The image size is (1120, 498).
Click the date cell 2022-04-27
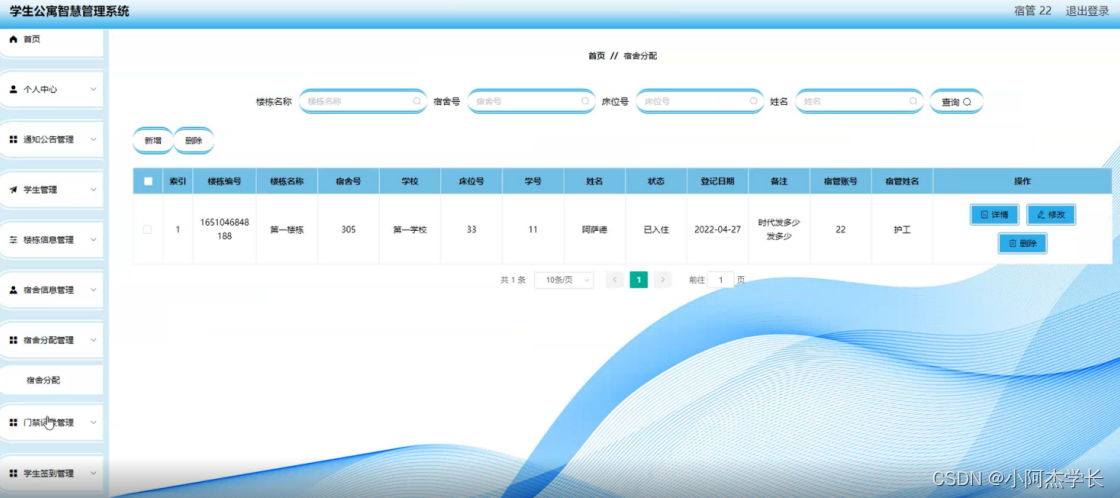point(718,230)
